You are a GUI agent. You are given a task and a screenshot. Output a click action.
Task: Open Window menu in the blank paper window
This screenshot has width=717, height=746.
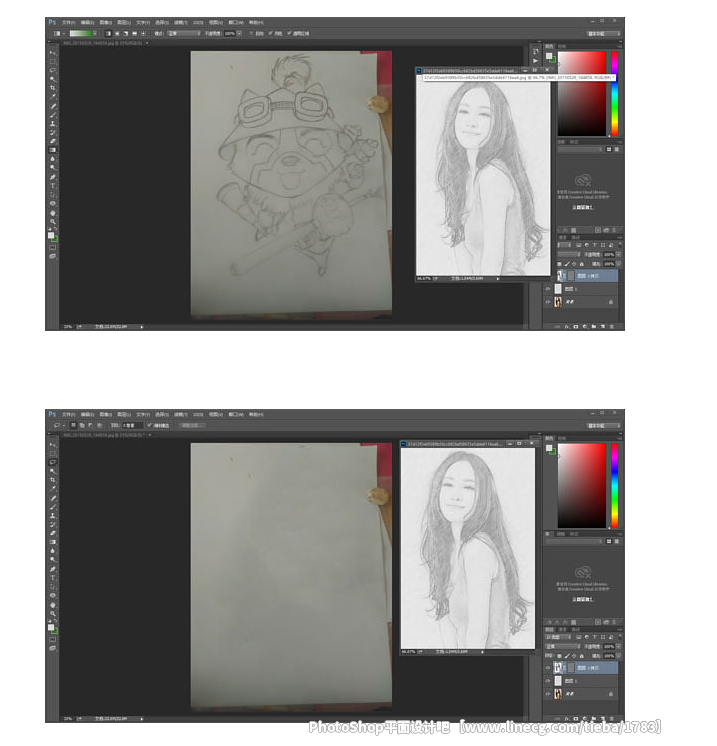pyautogui.click(x=236, y=414)
